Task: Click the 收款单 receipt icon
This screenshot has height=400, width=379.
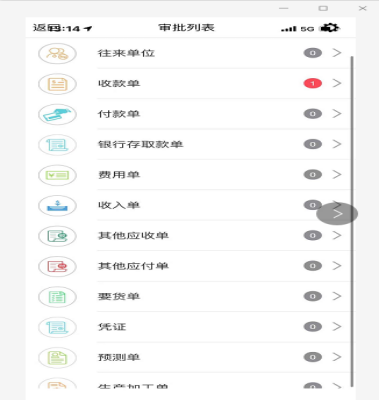Action: (57, 84)
